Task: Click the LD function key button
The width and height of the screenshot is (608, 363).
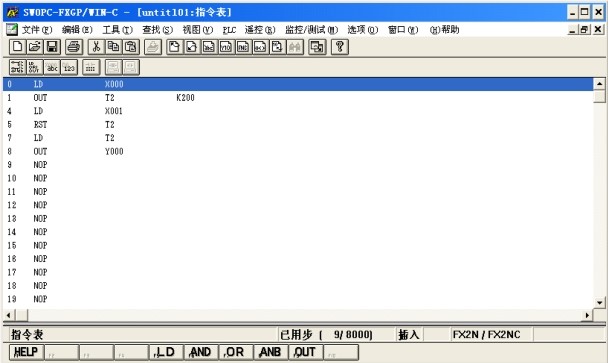Action: click(166, 352)
